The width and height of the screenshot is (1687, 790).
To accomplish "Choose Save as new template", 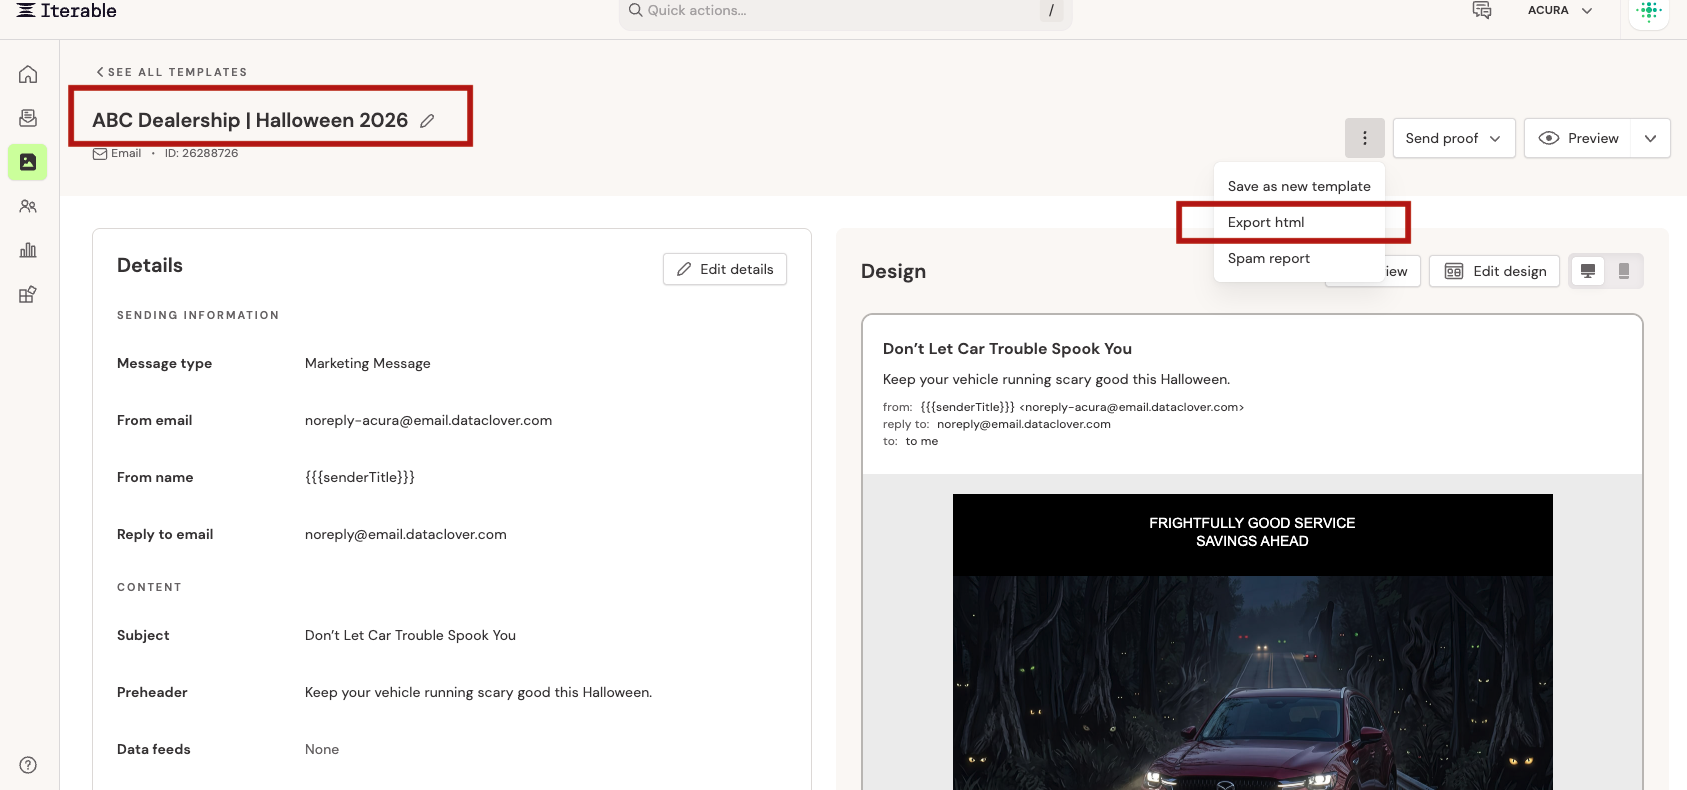I will click(1299, 186).
